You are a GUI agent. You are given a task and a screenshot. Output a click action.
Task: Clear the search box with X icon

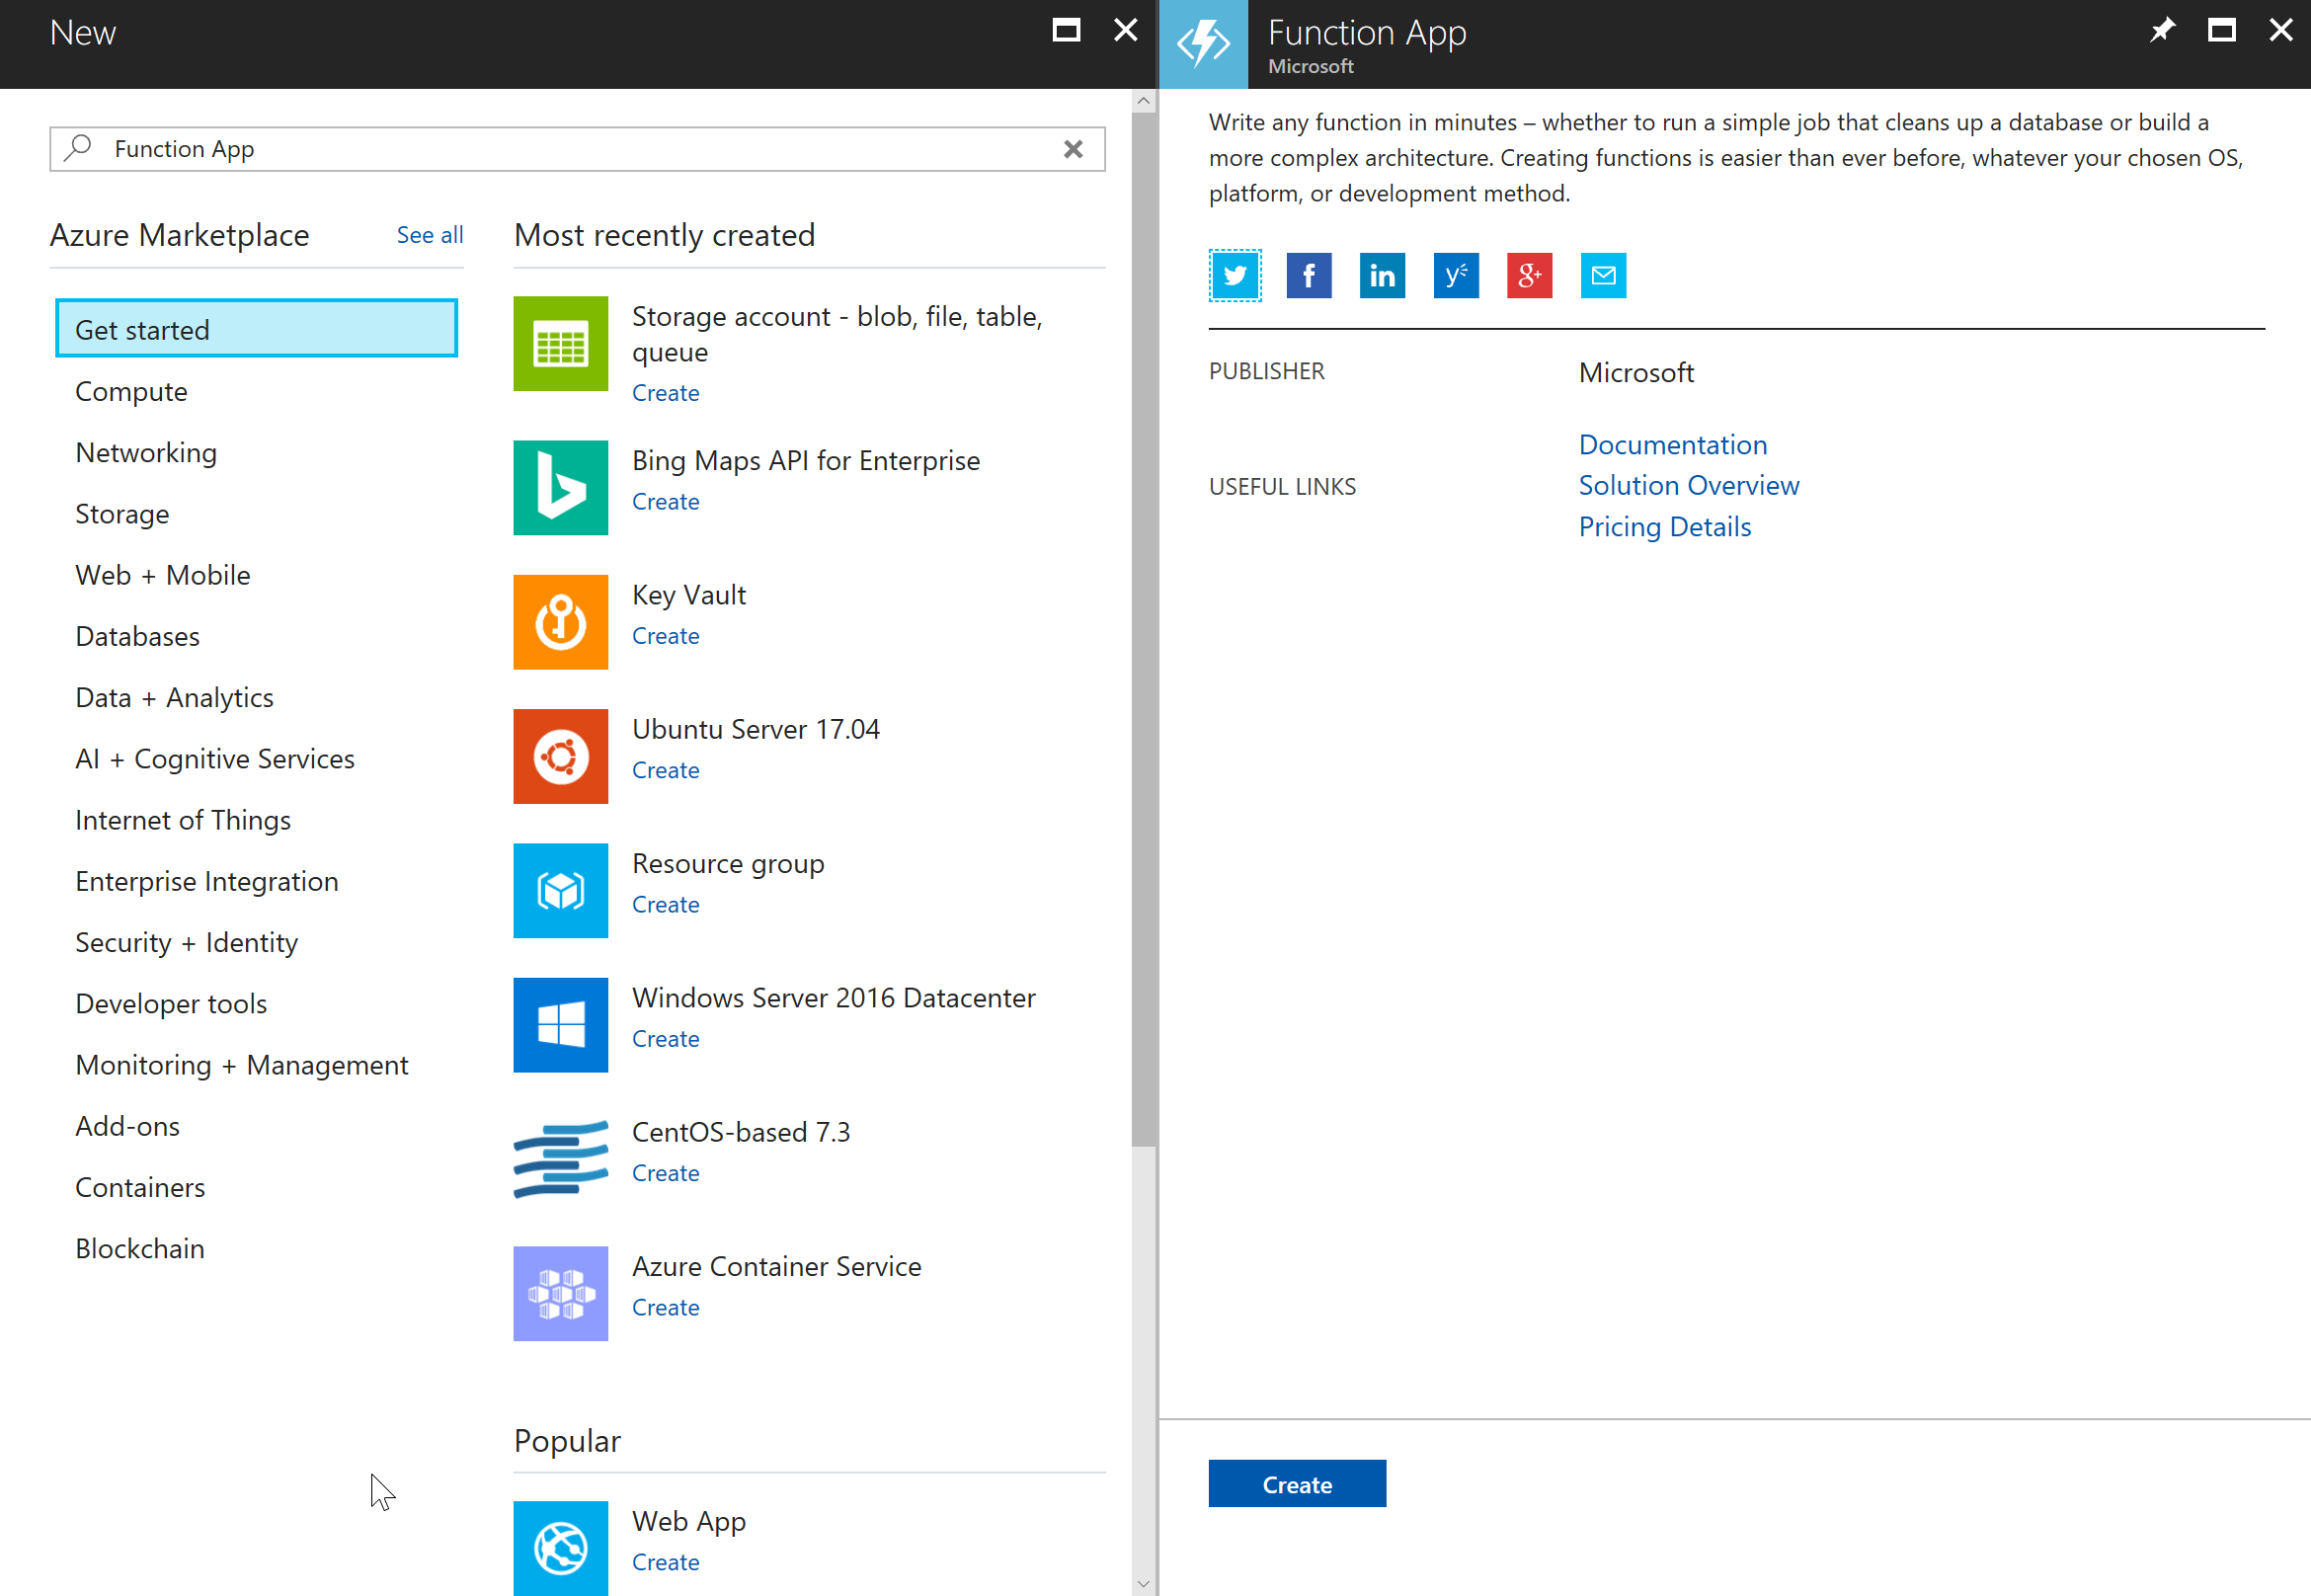[1073, 149]
